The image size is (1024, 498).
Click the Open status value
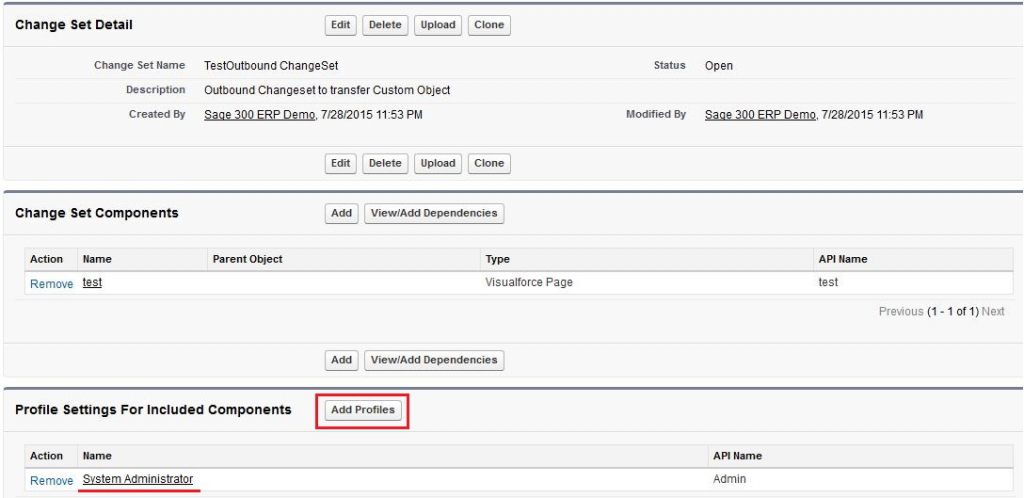coord(719,66)
